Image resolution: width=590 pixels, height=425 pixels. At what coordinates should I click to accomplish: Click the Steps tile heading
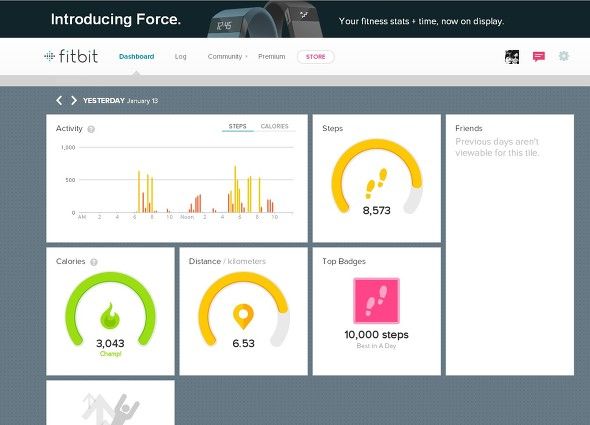333,128
